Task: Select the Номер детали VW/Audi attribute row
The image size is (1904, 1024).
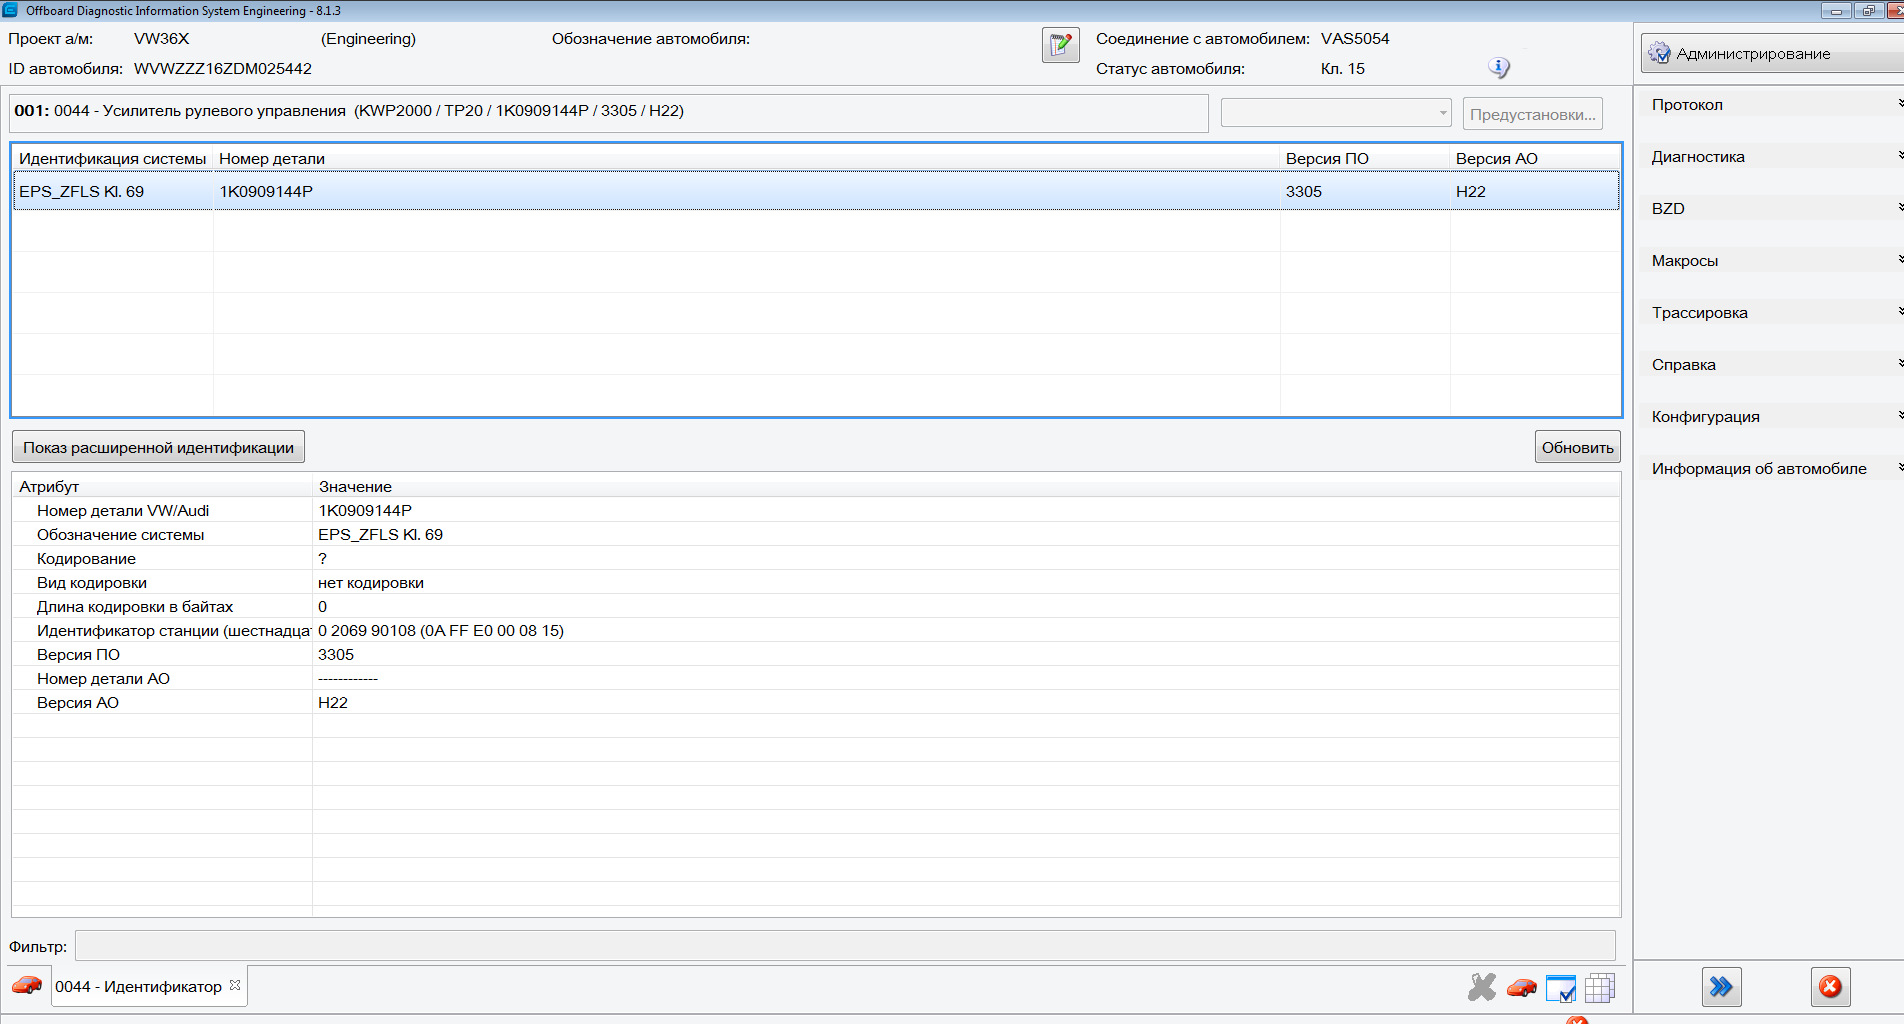Action: [816, 511]
